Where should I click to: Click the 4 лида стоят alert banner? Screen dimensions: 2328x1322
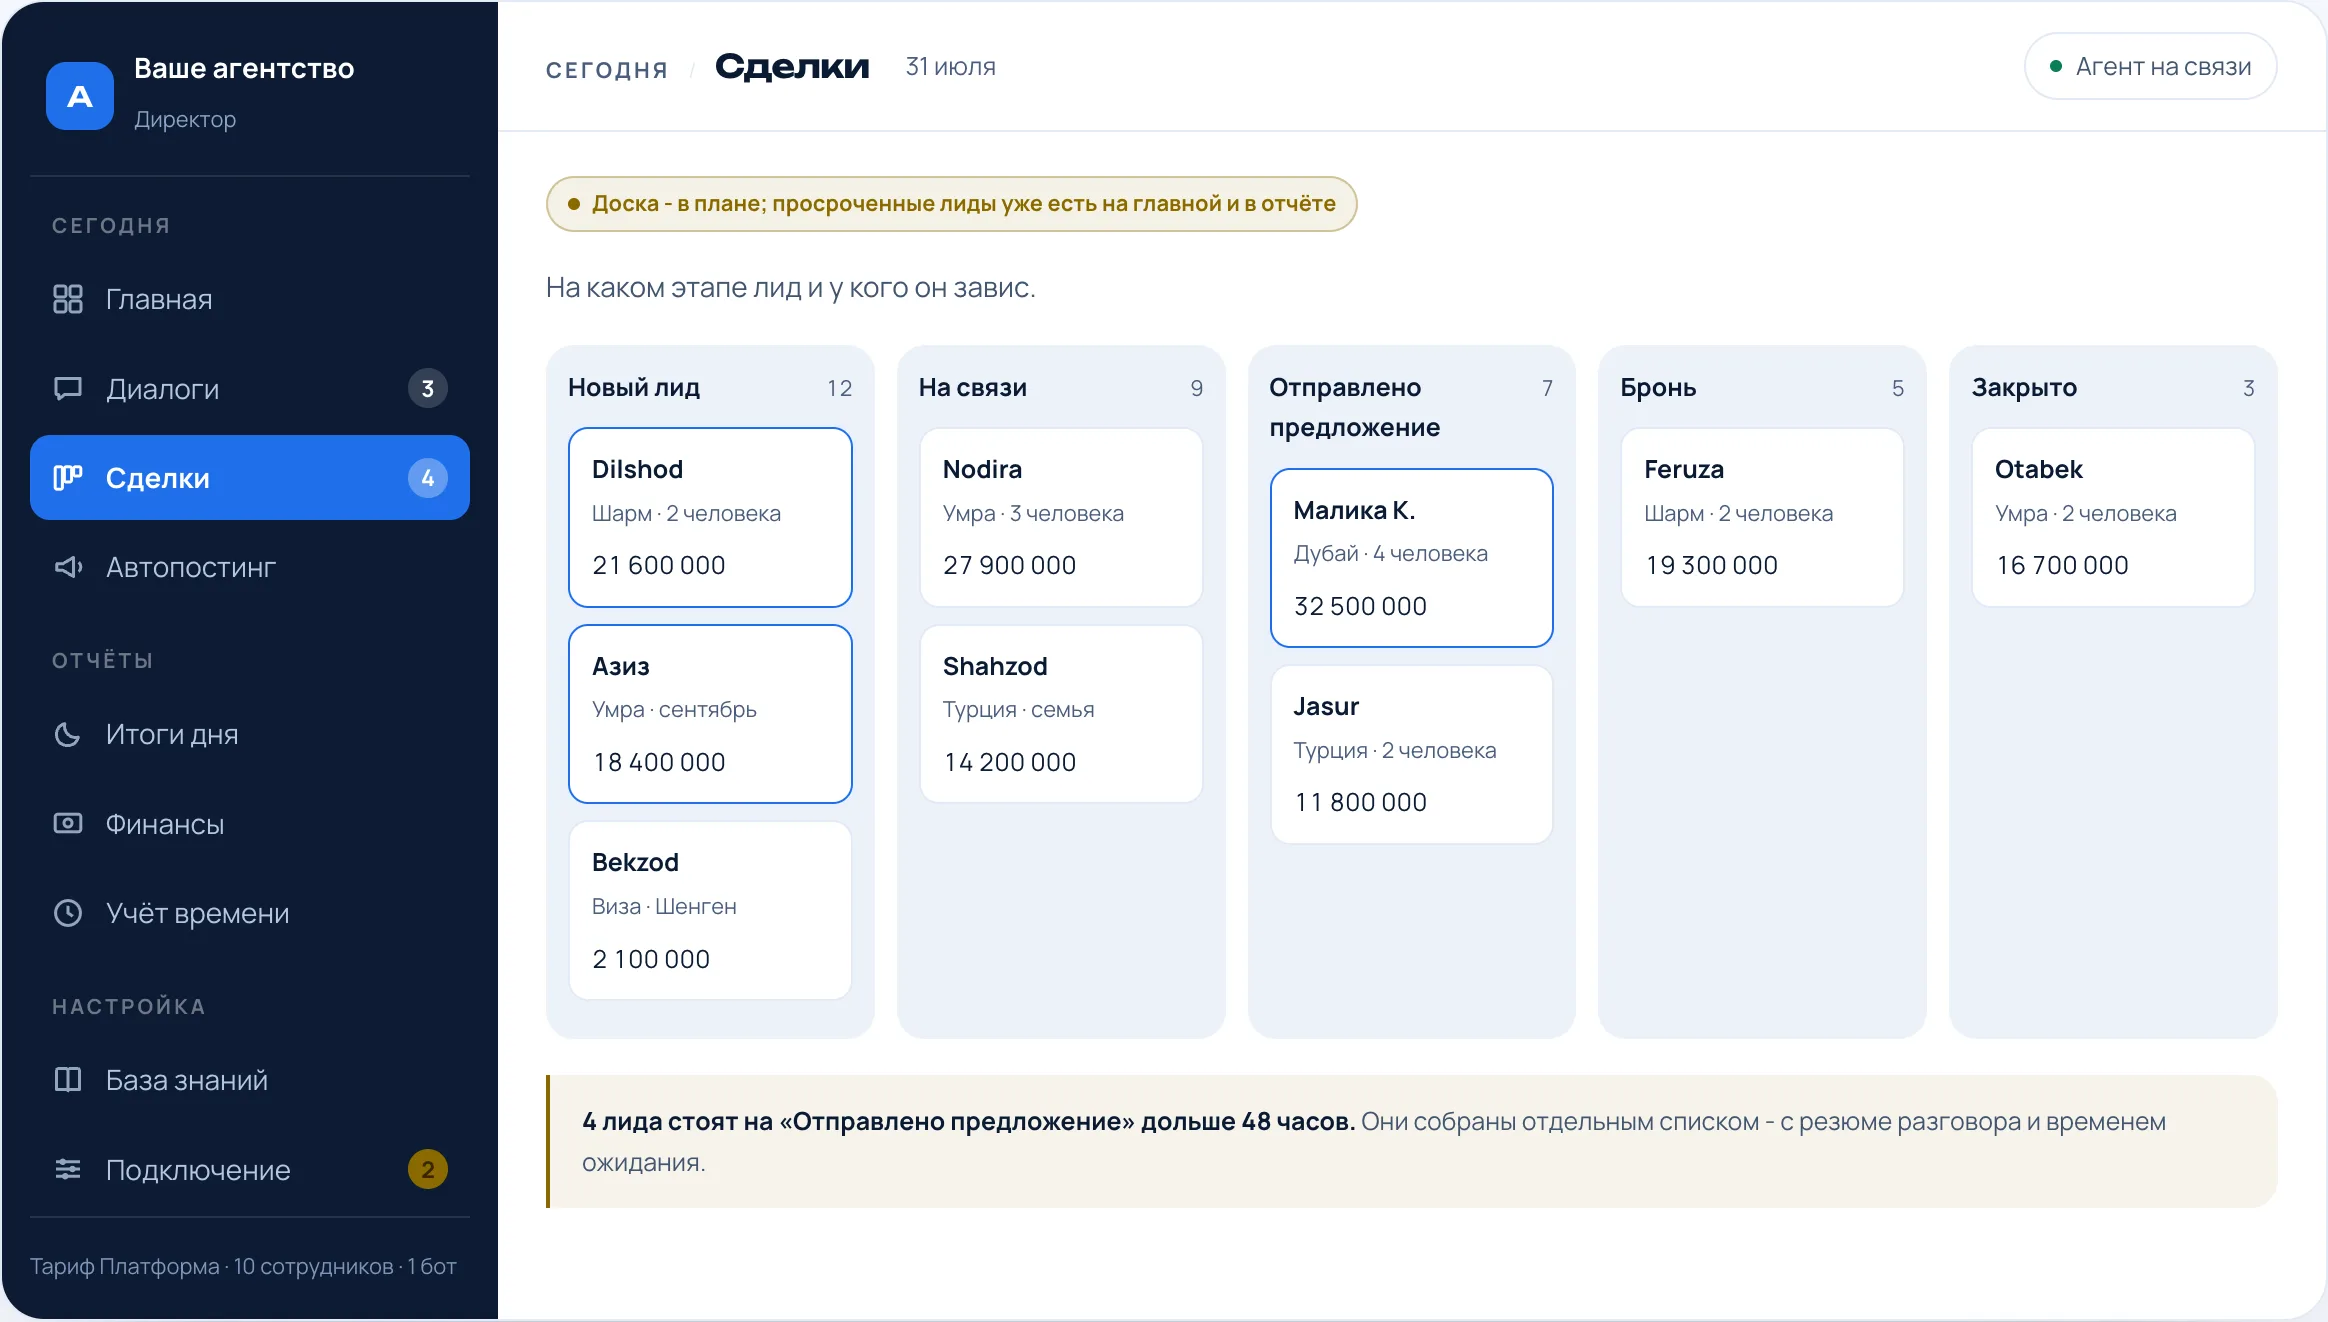click(1412, 1141)
